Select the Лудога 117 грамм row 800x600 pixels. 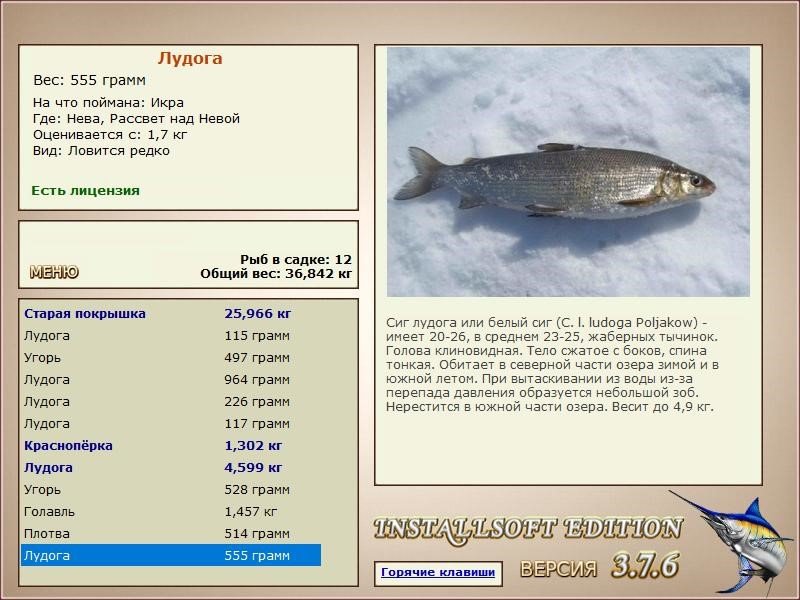[171, 423]
